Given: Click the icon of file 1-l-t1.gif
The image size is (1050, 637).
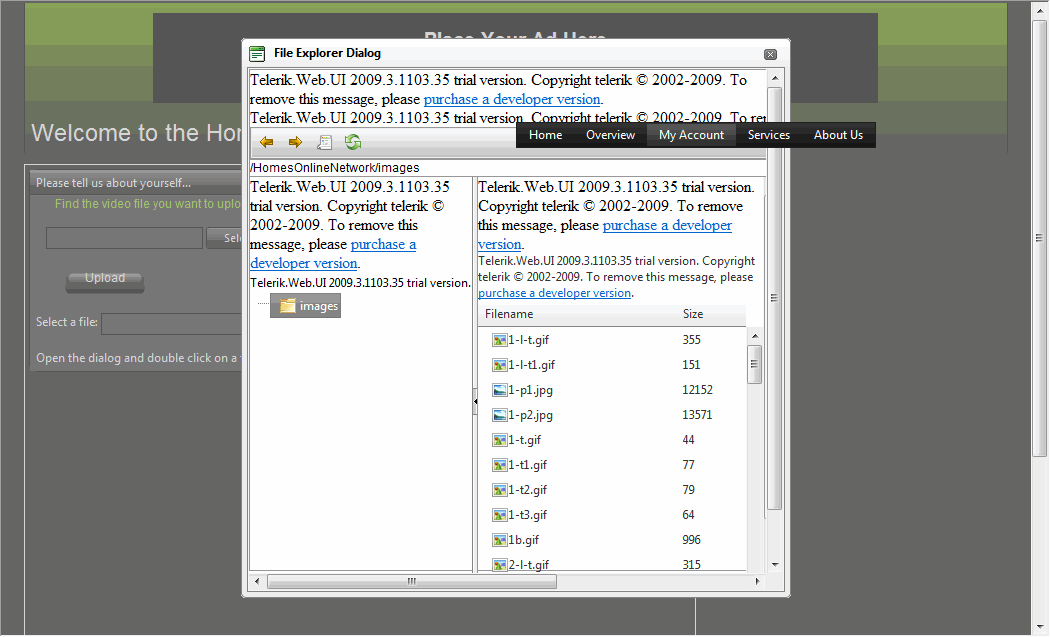Looking at the screenshot, I should (500, 364).
